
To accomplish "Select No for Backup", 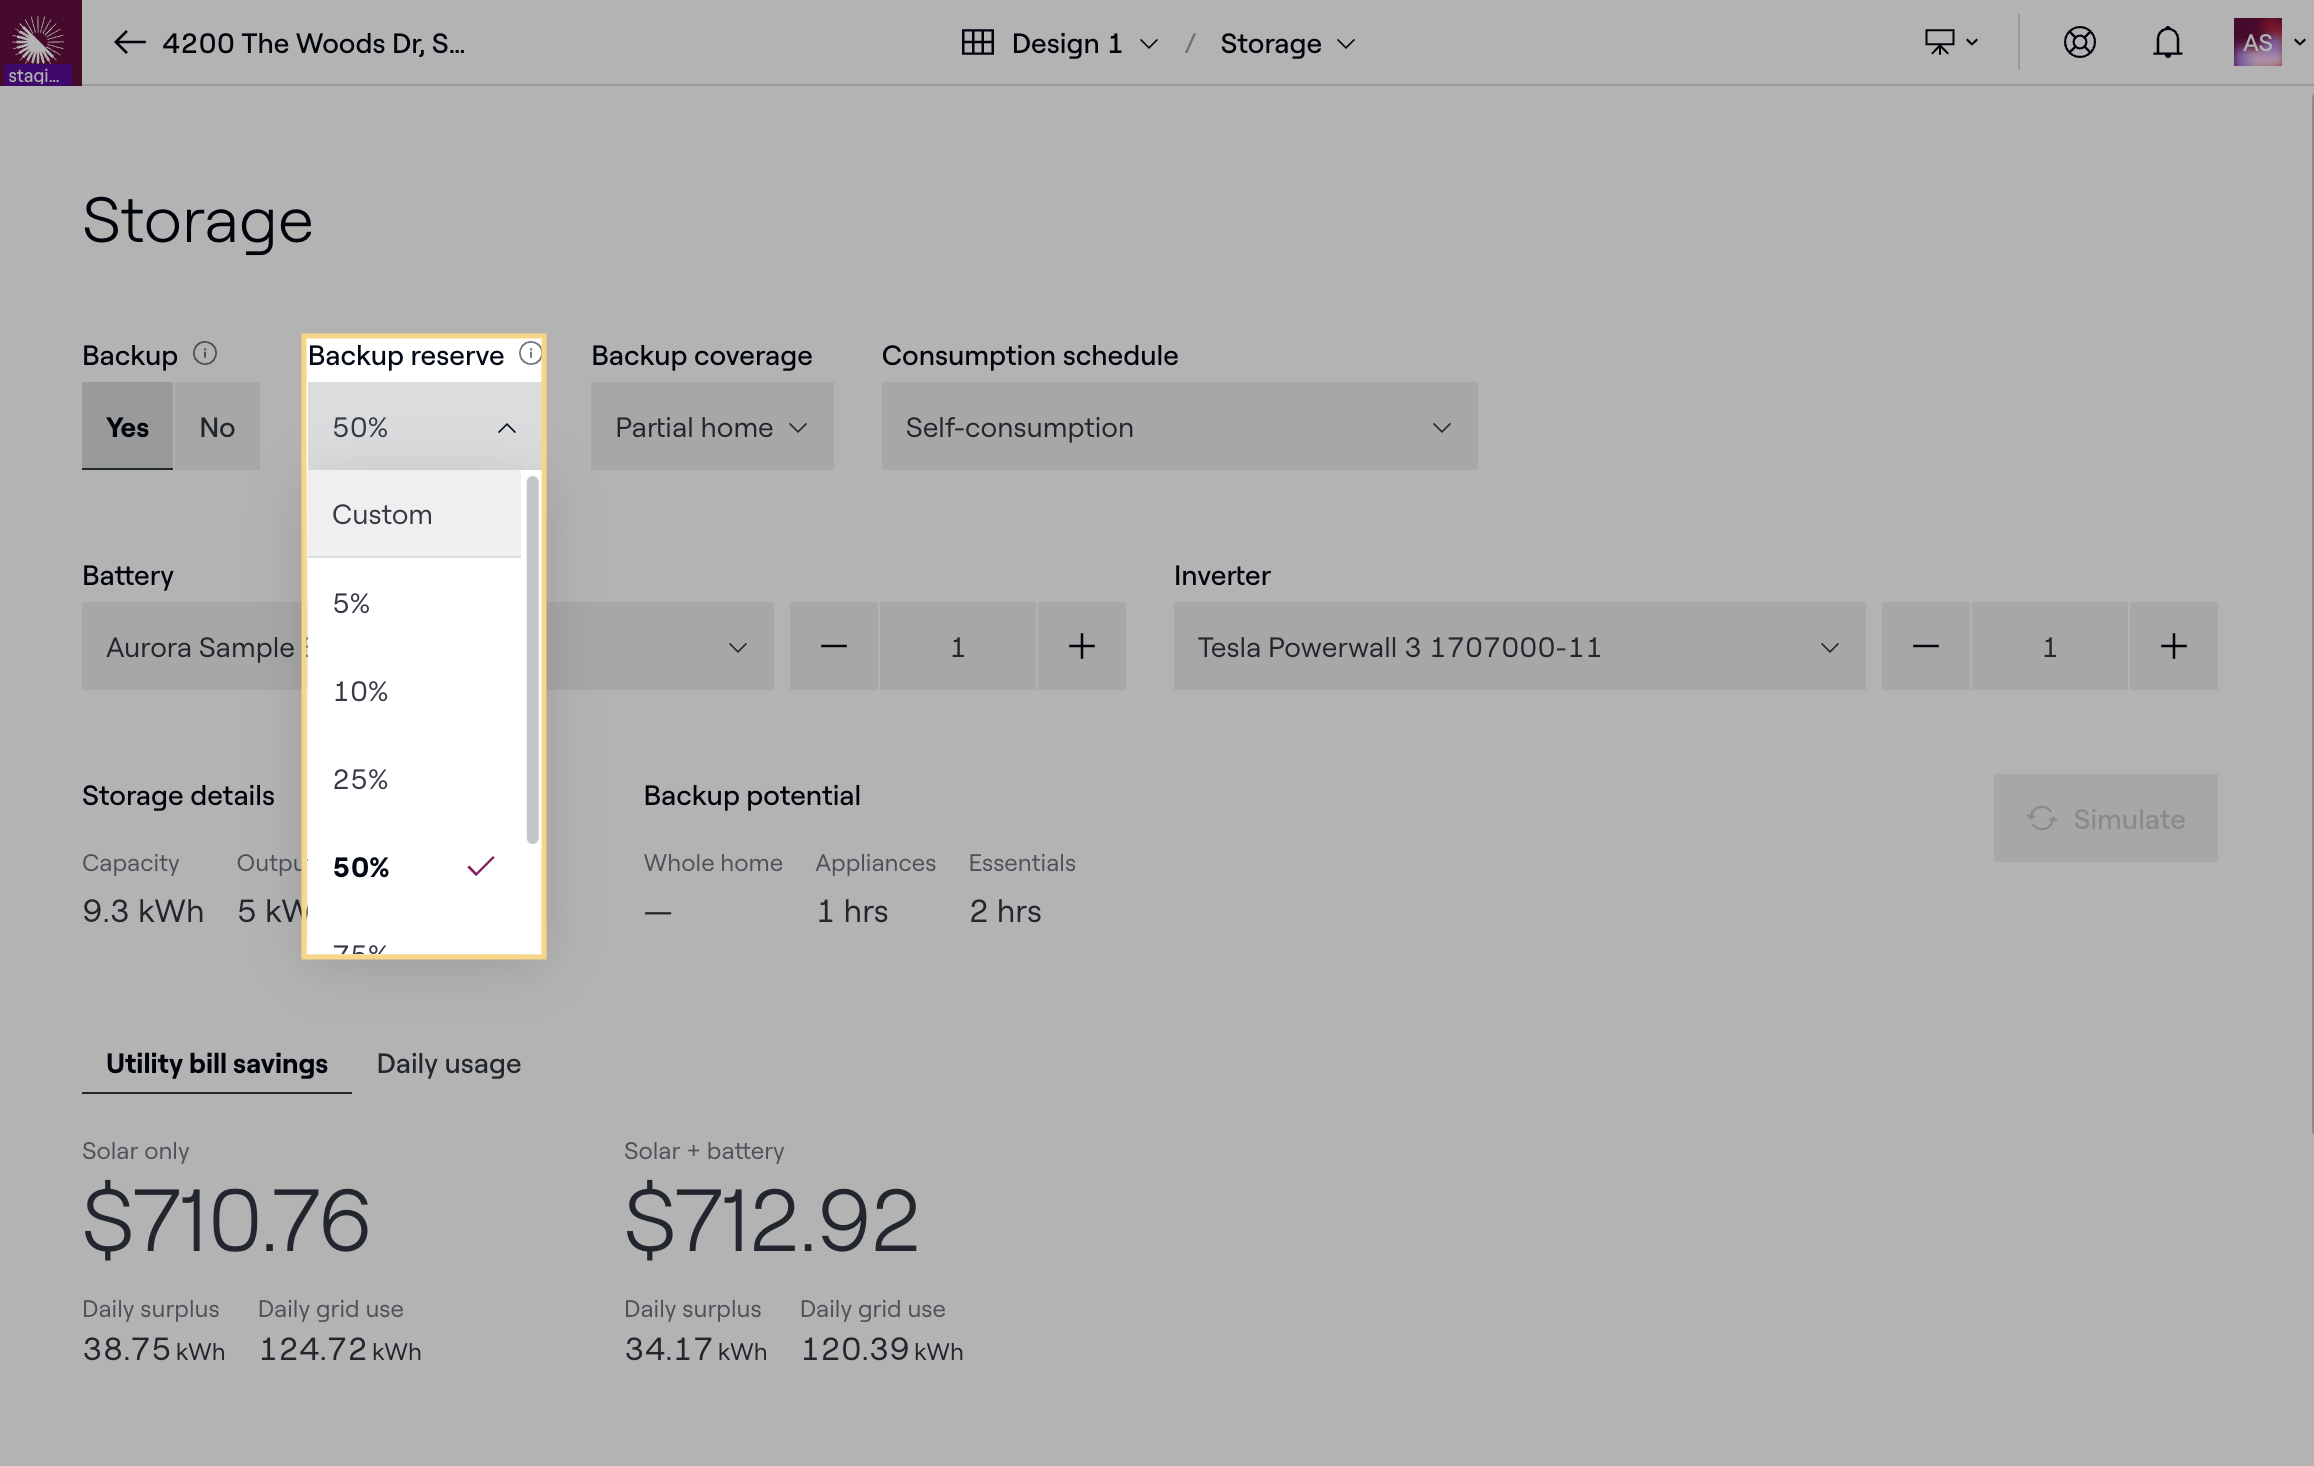I will pyautogui.click(x=217, y=427).
